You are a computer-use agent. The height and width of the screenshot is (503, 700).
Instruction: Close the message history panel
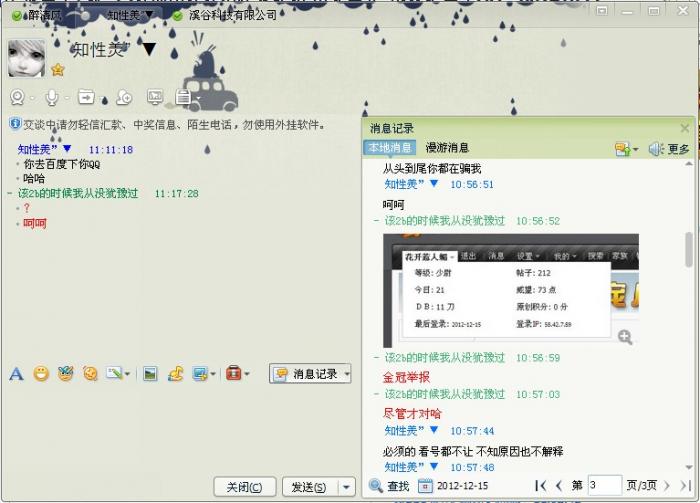point(684,129)
